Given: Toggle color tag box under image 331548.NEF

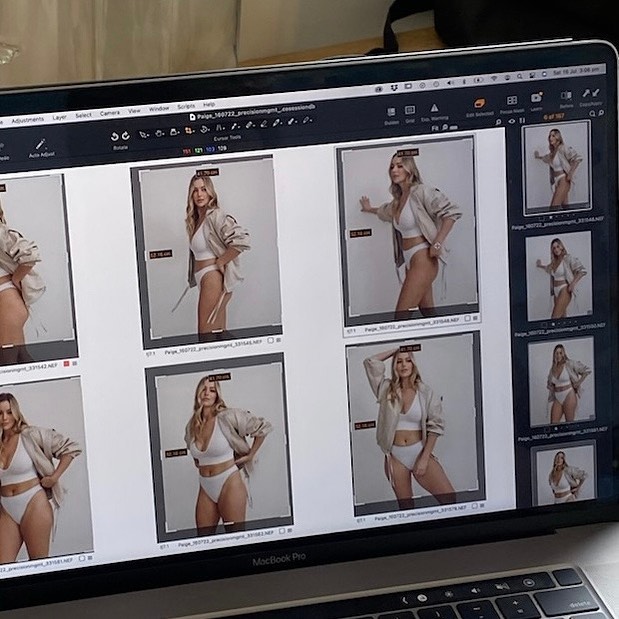Looking at the screenshot, I should 468,318.
